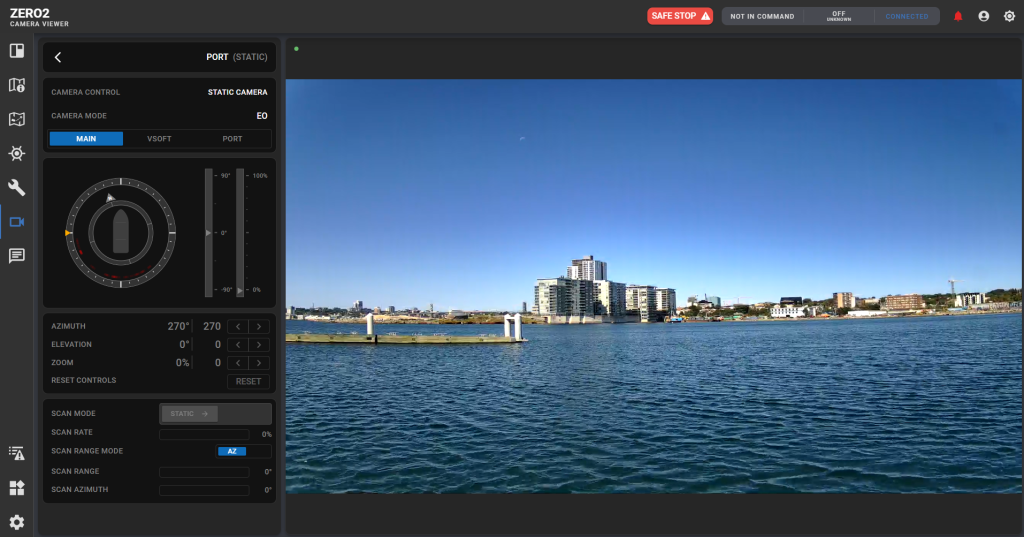The width and height of the screenshot is (1024, 537).
Task: Open the widgets icon in lower sidebar
Action: (17, 488)
